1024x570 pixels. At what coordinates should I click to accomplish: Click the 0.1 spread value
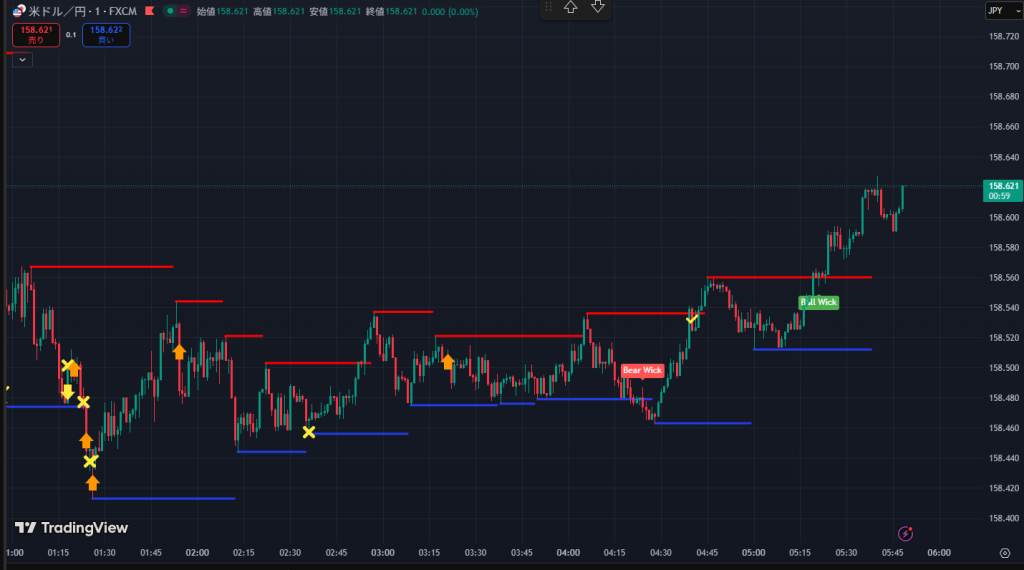point(70,35)
